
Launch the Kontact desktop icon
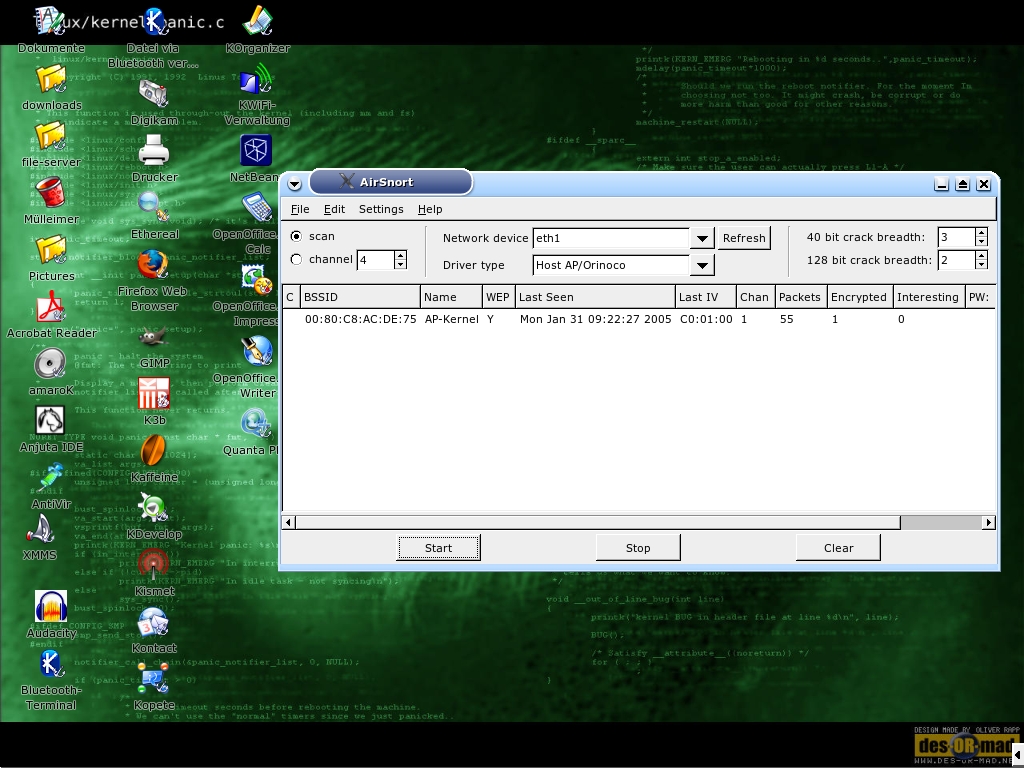click(154, 622)
